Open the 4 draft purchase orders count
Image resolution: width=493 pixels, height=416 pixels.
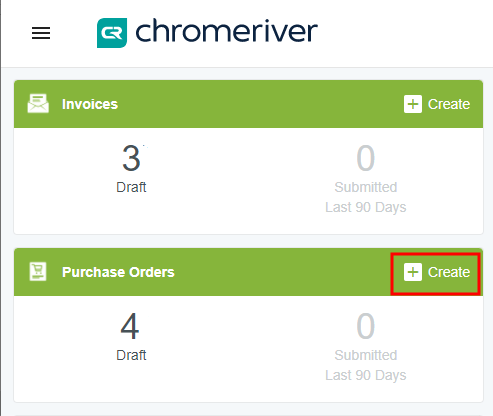130,326
